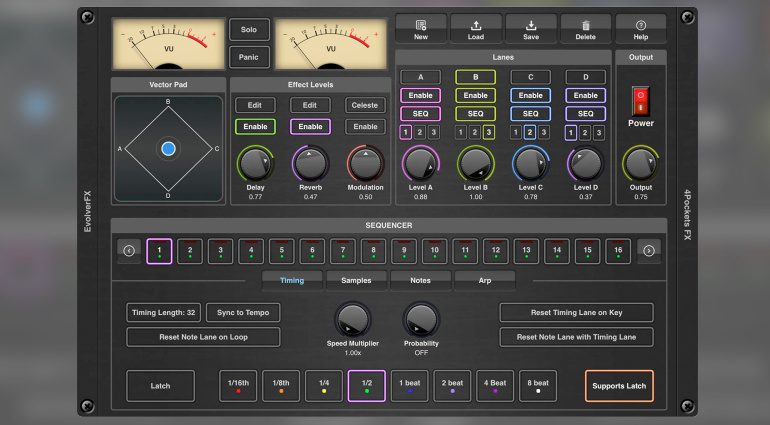Open the Celeste modulation selector
Viewport: 770px width, 425px height.
tap(365, 105)
